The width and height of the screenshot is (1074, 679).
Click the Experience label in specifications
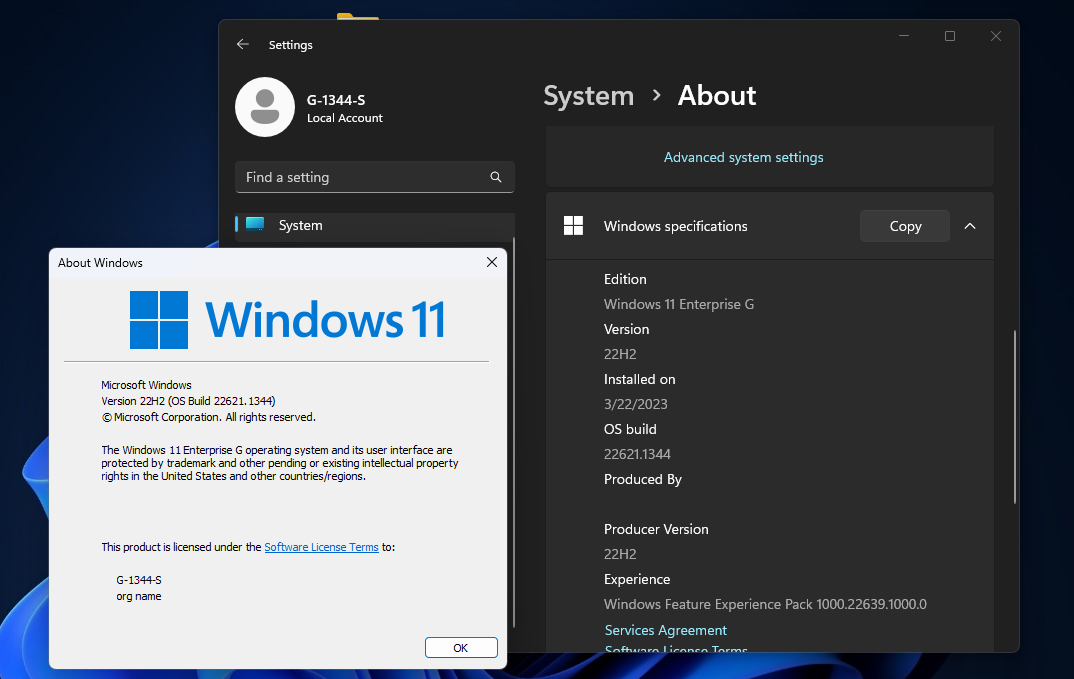(636, 580)
